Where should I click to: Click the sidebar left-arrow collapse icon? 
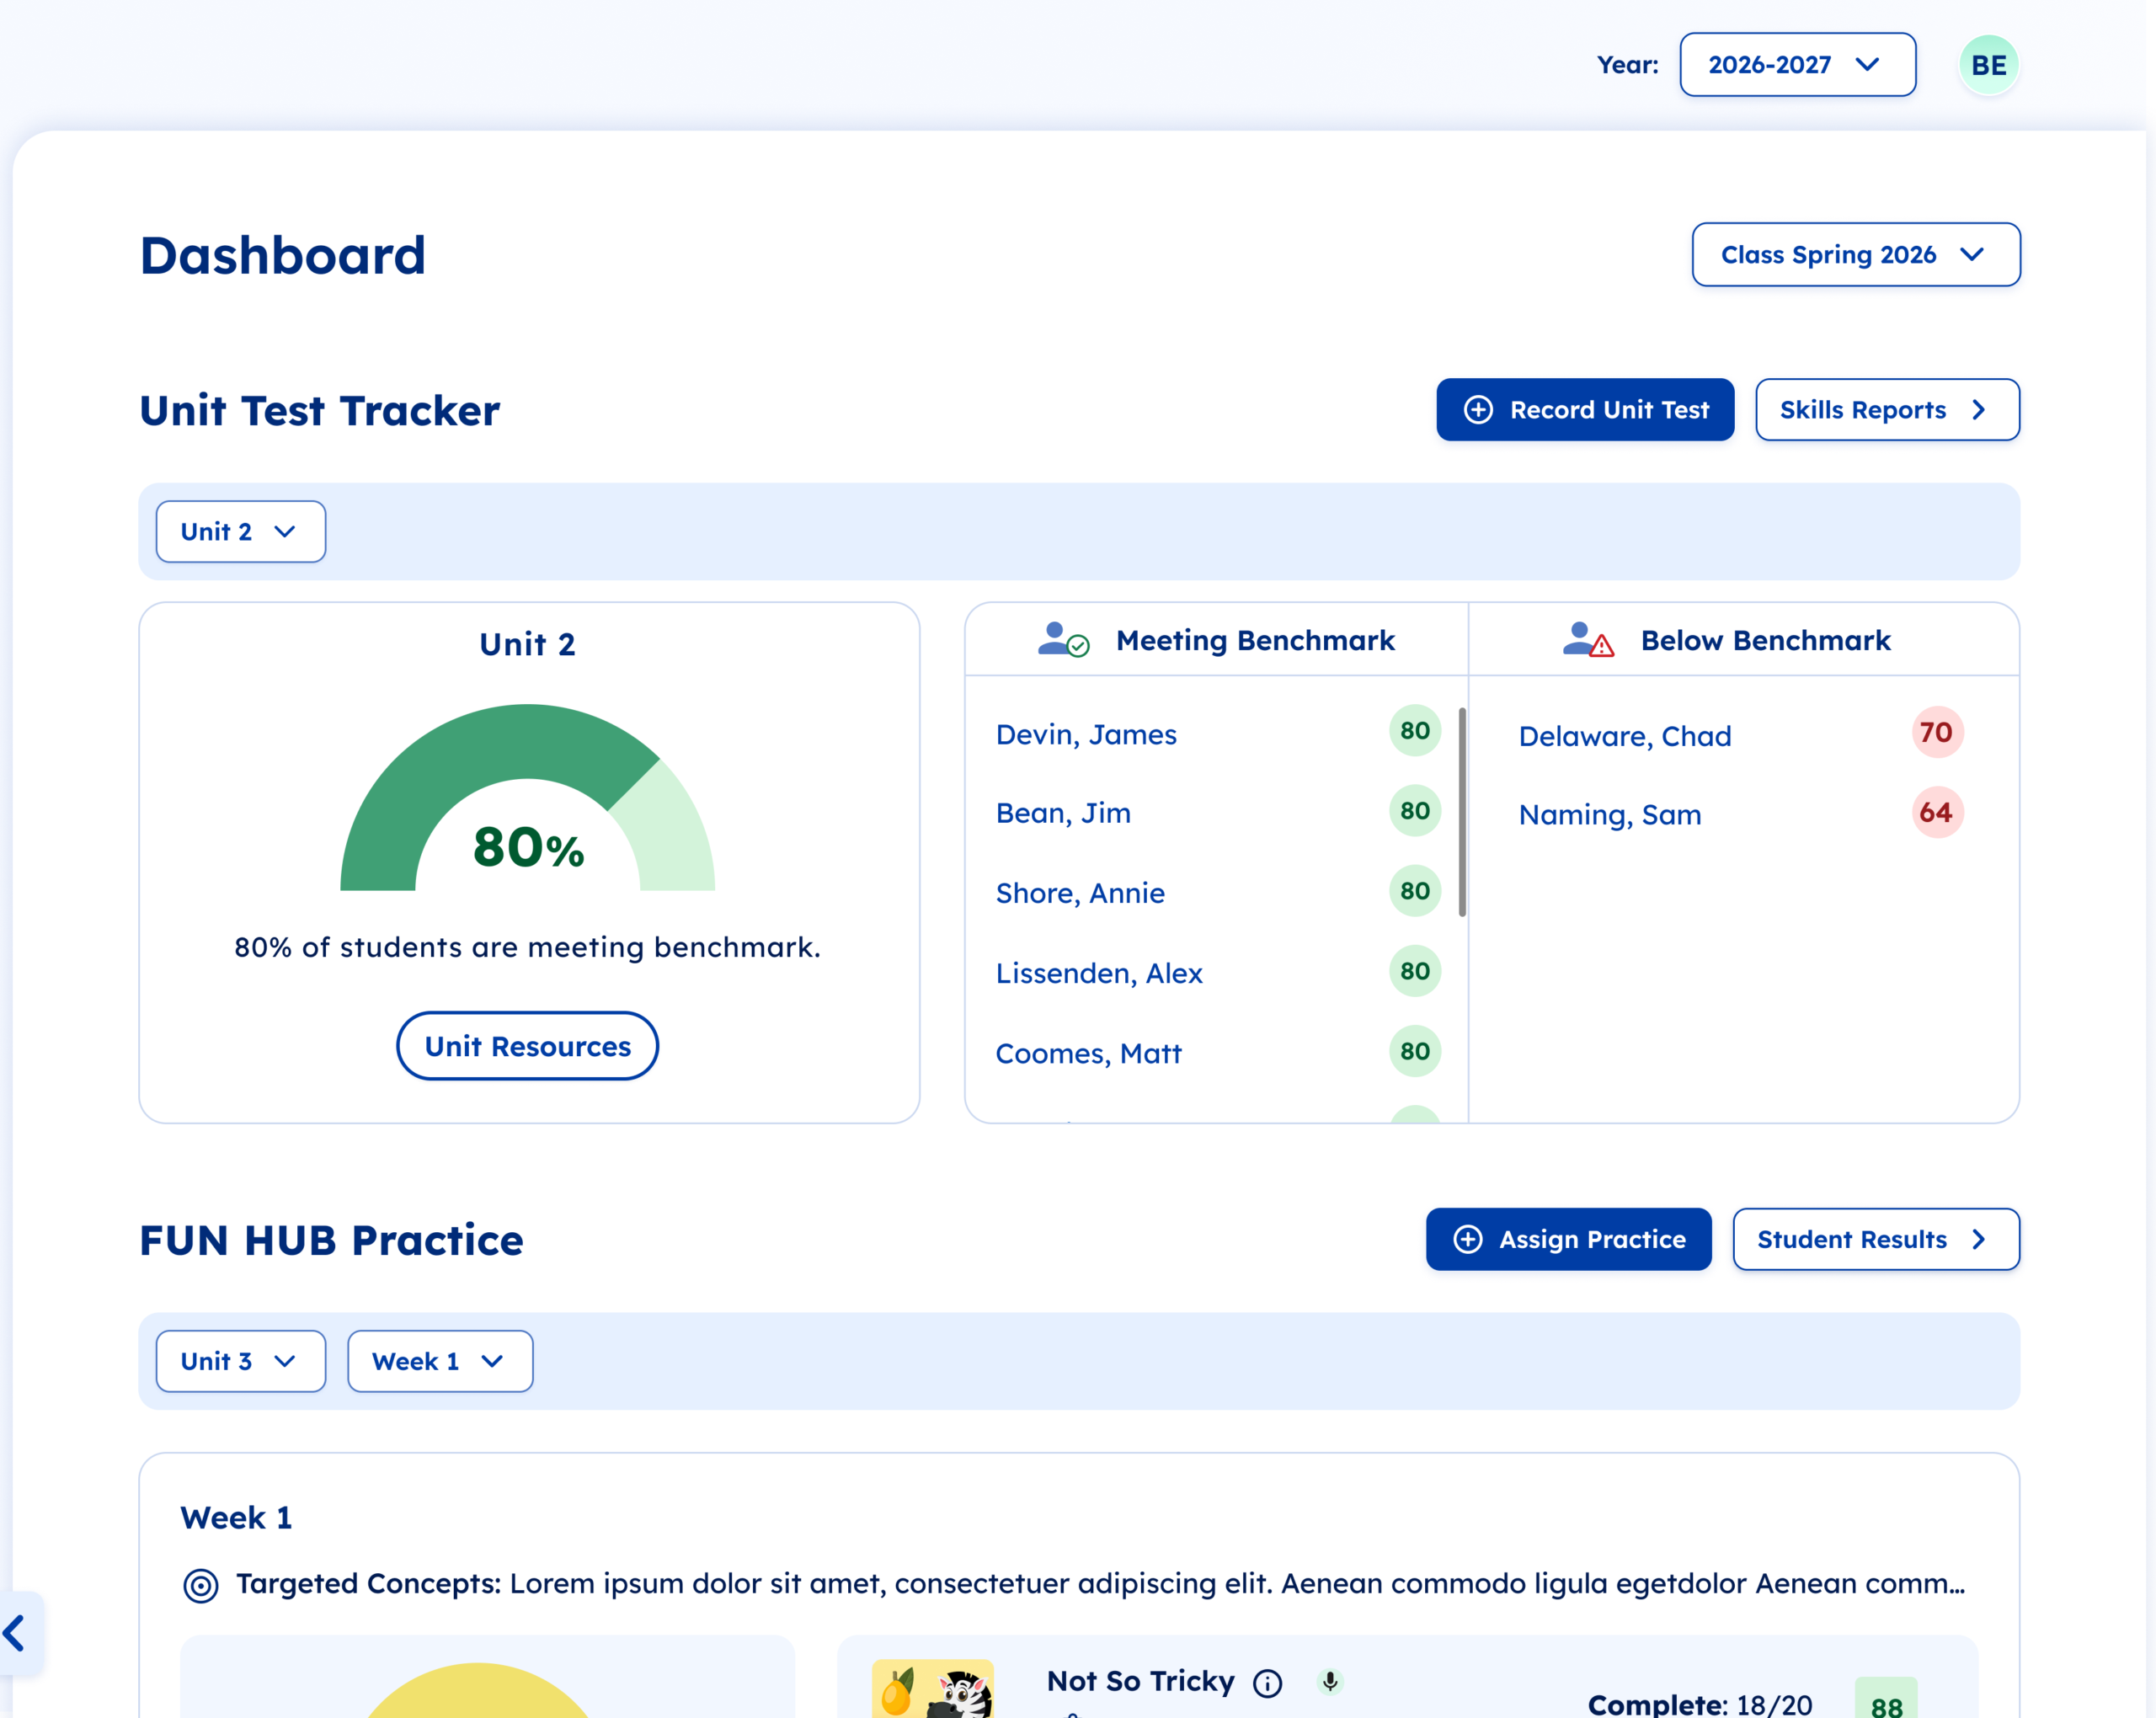[15, 1633]
